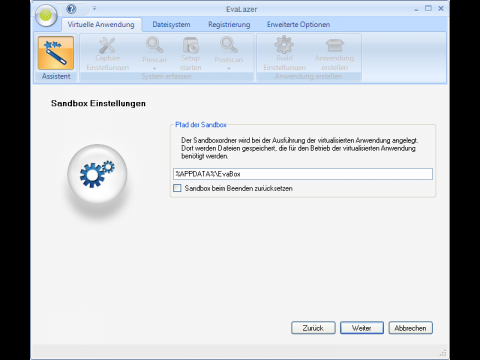Expand the Prescan dropdown arrow
The image size is (480, 360).
click(154, 68)
